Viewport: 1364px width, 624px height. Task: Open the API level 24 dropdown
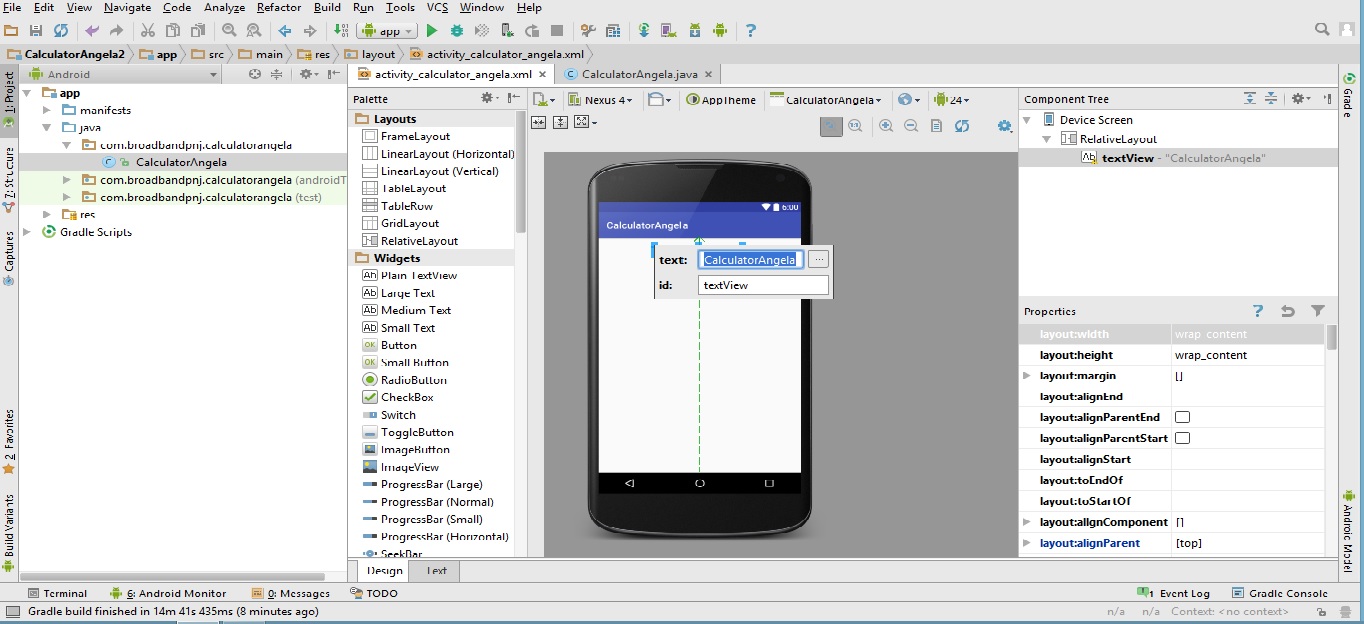tap(951, 99)
